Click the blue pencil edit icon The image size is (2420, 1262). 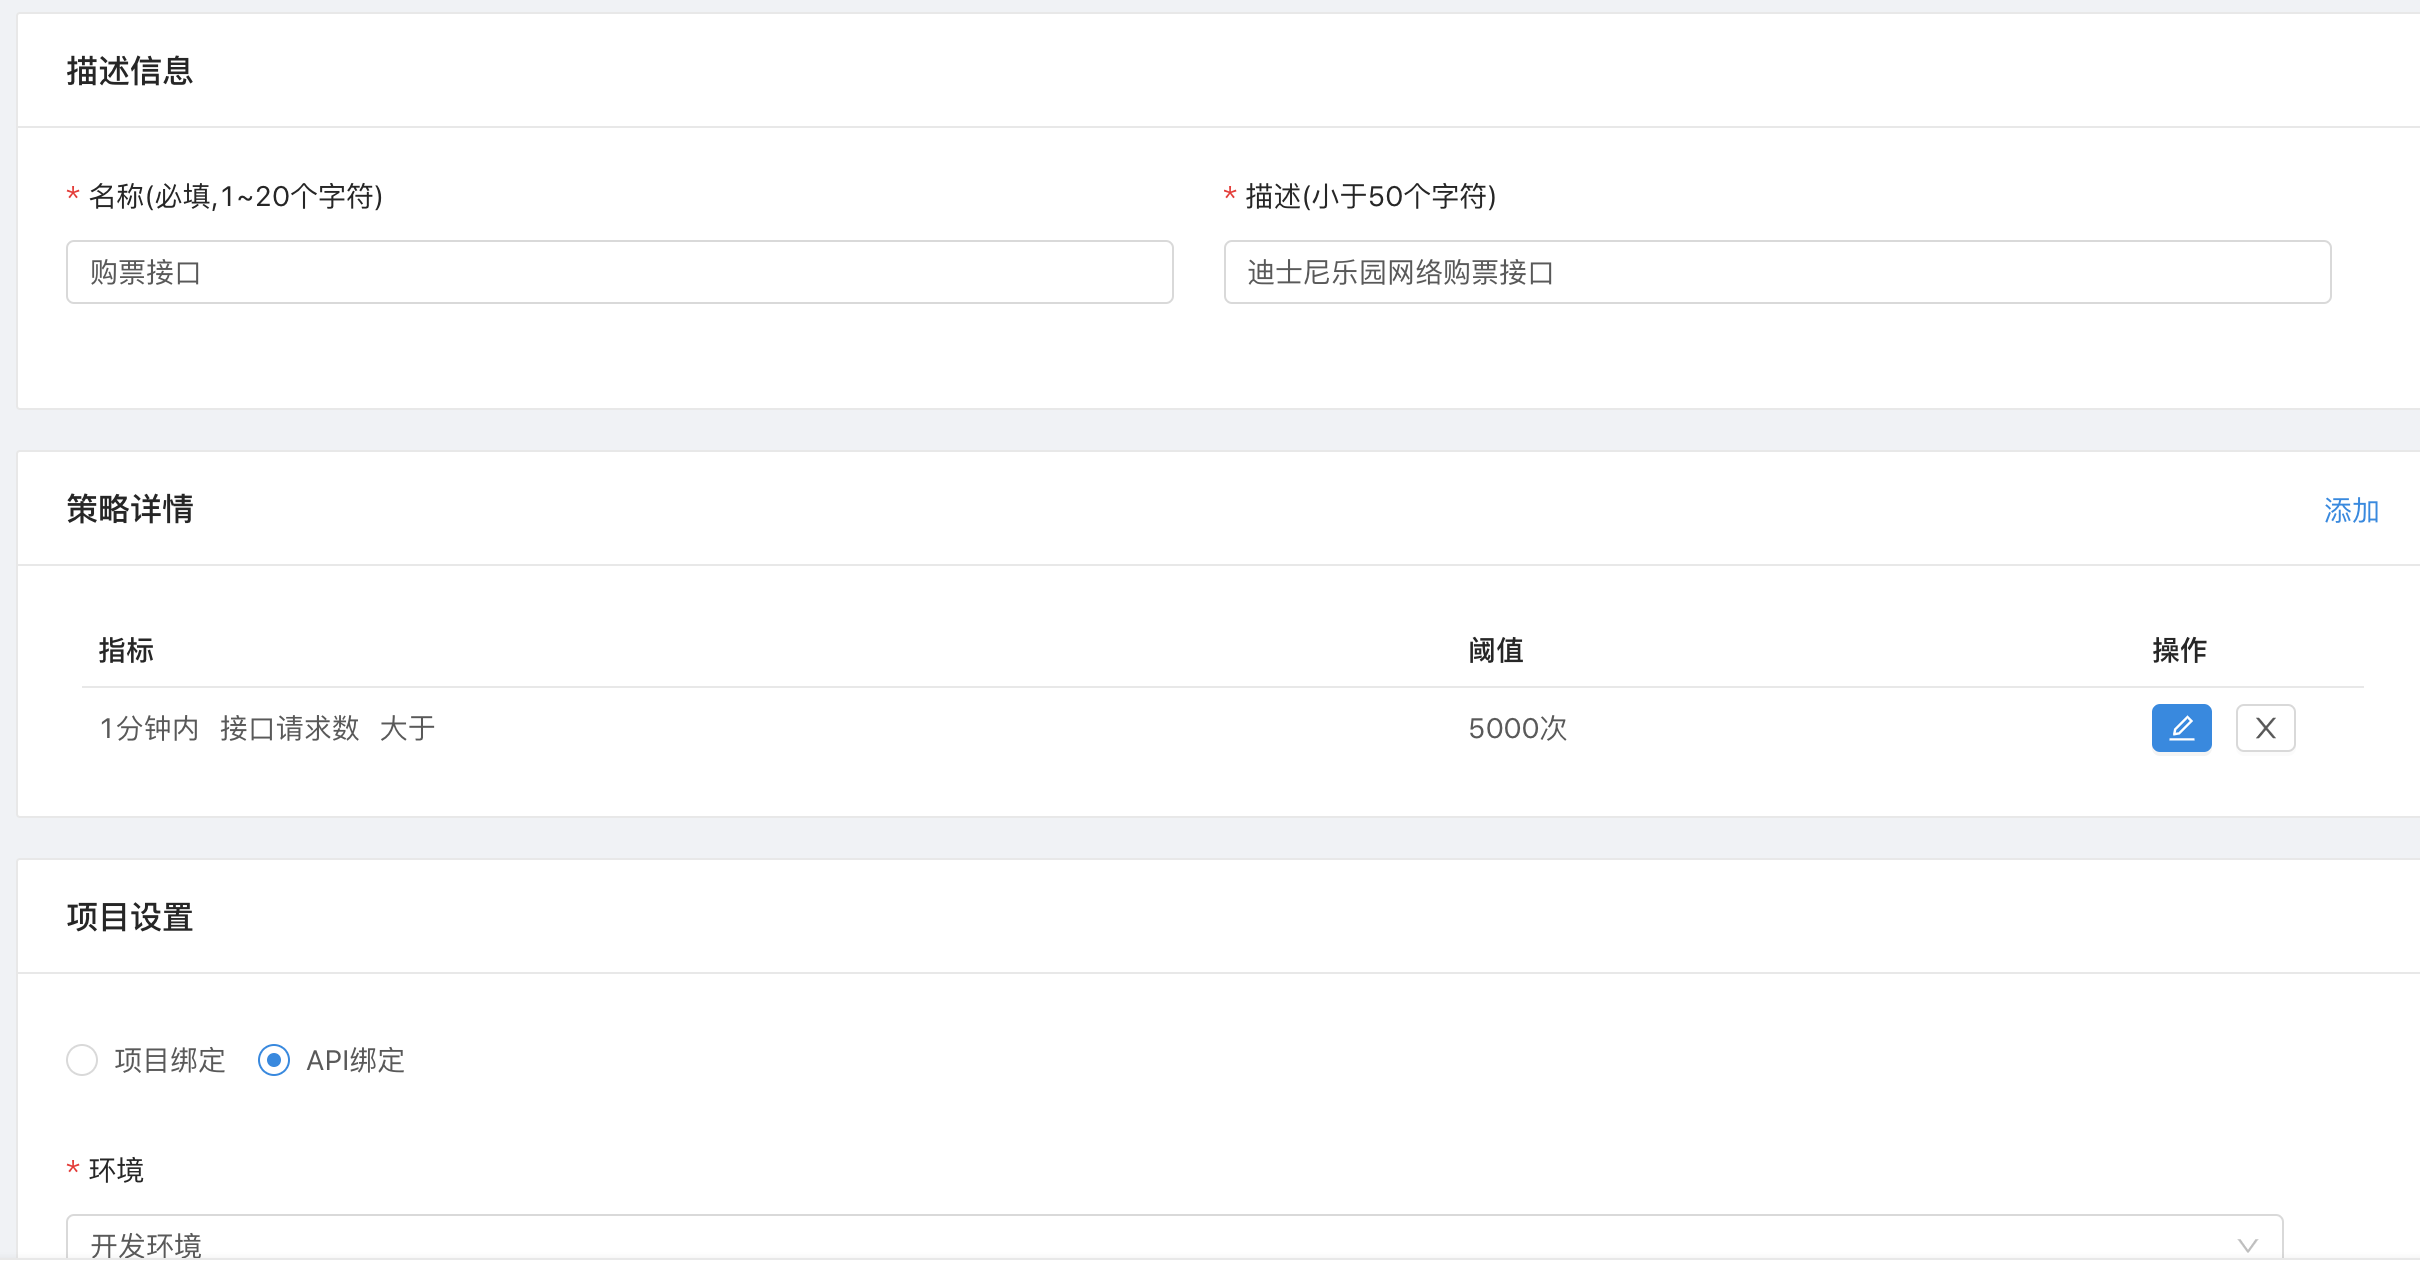click(x=2181, y=728)
